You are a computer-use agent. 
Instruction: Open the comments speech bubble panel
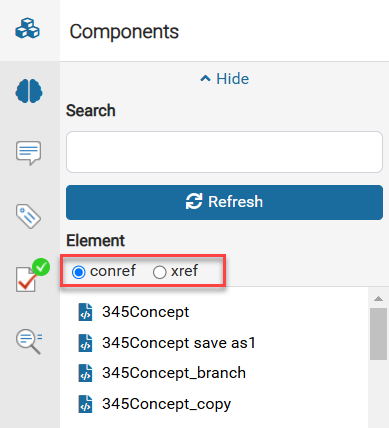[29, 153]
